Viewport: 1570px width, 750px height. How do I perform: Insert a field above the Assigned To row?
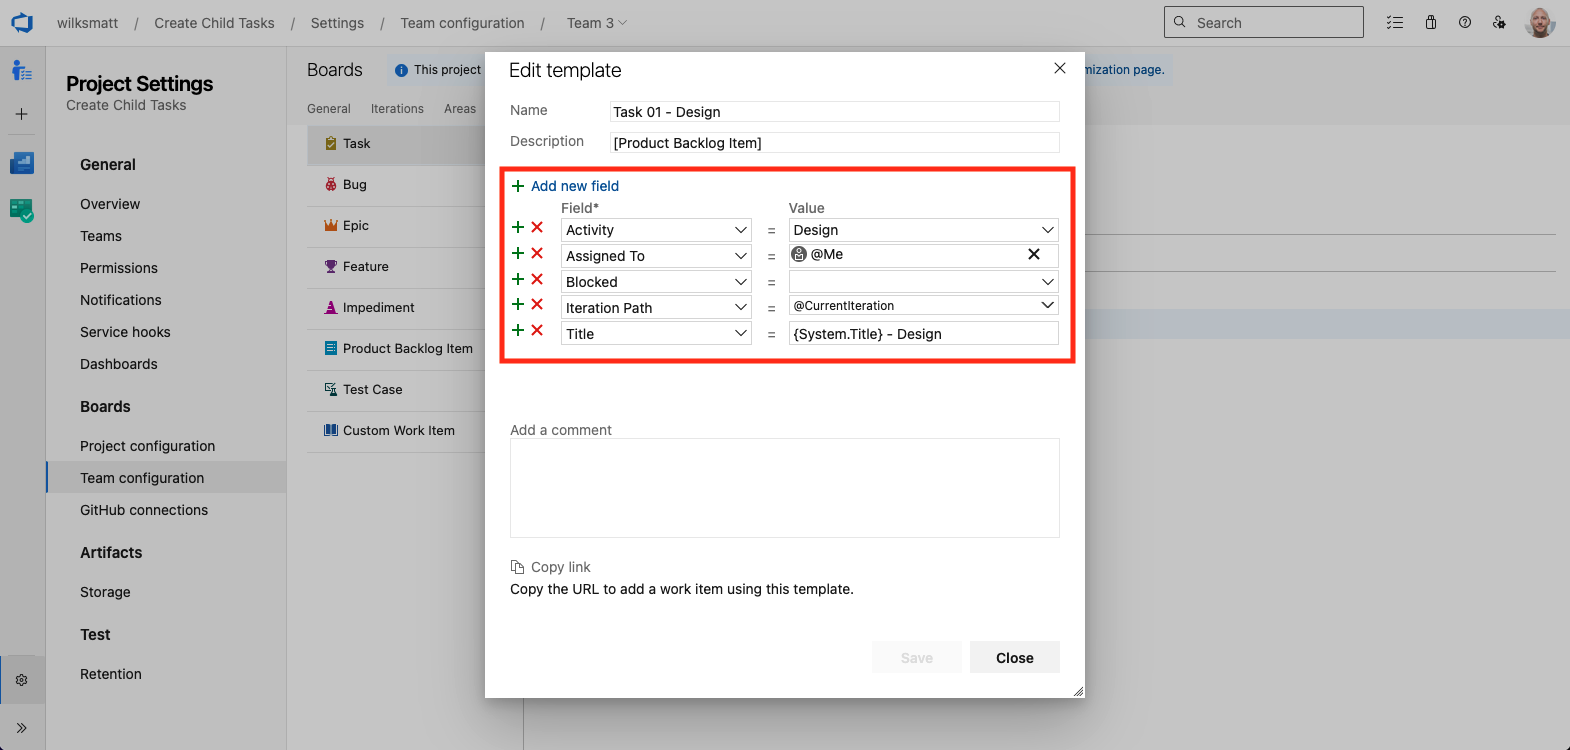pyautogui.click(x=518, y=254)
